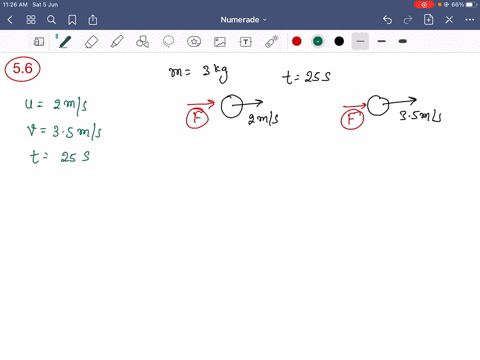Toggle the read-only/zoom window tool
480x360 pixels.
coord(39,42)
